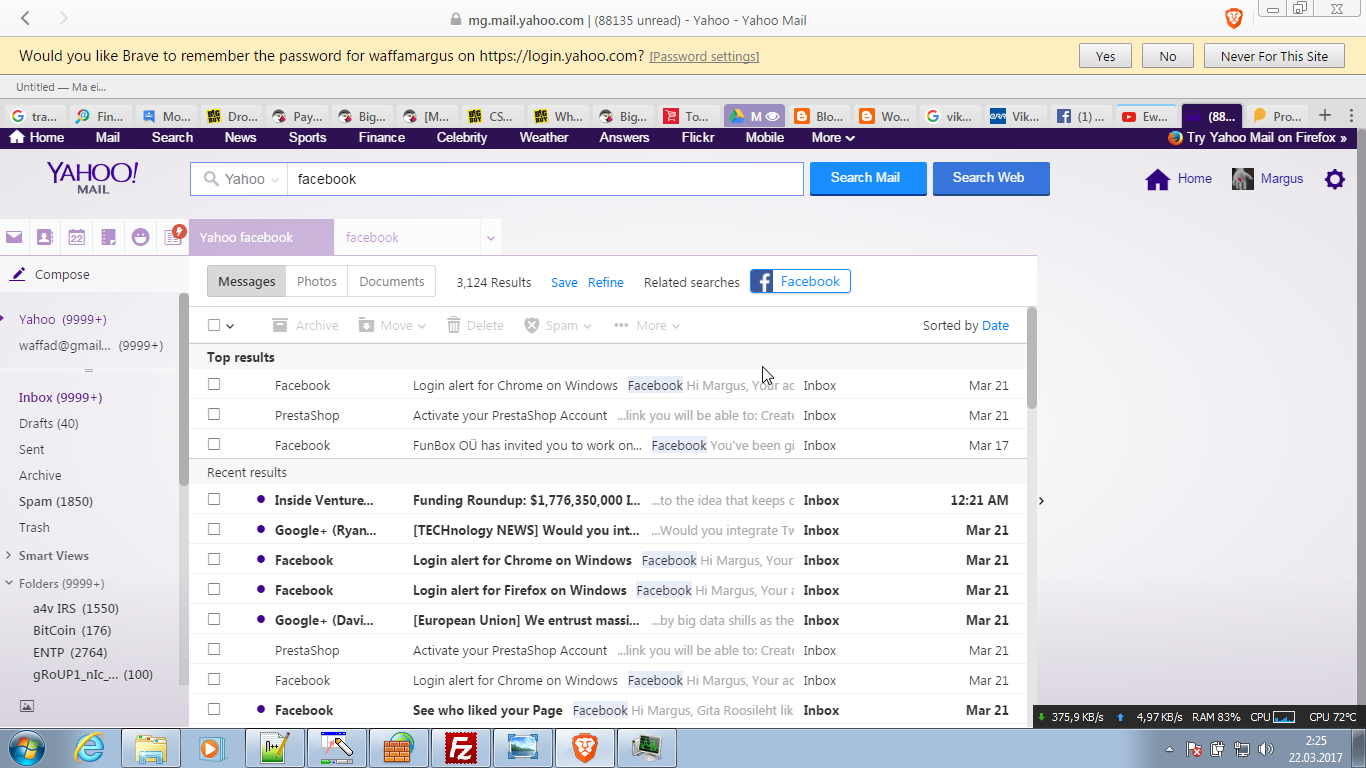
Task: Open the settings gear icon
Action: pyautogui.click(x=1334, y=179)
